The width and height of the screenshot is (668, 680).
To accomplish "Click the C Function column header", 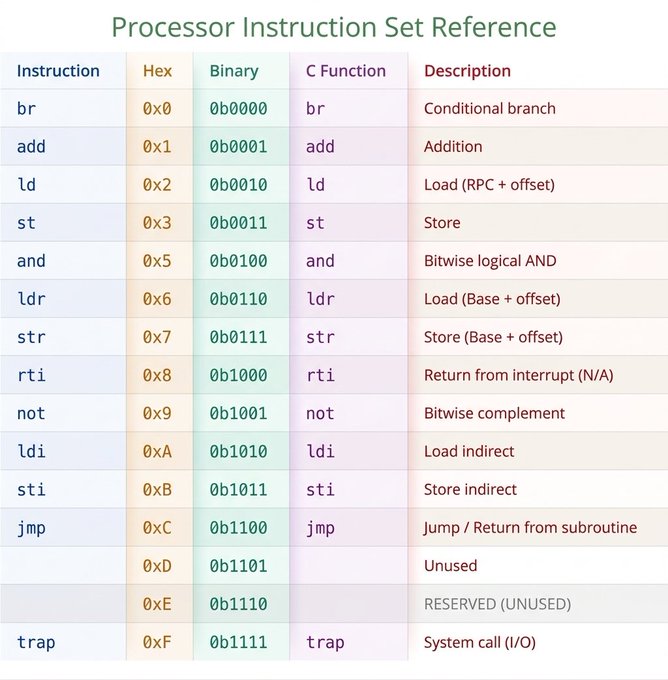I will coord(346,71).
